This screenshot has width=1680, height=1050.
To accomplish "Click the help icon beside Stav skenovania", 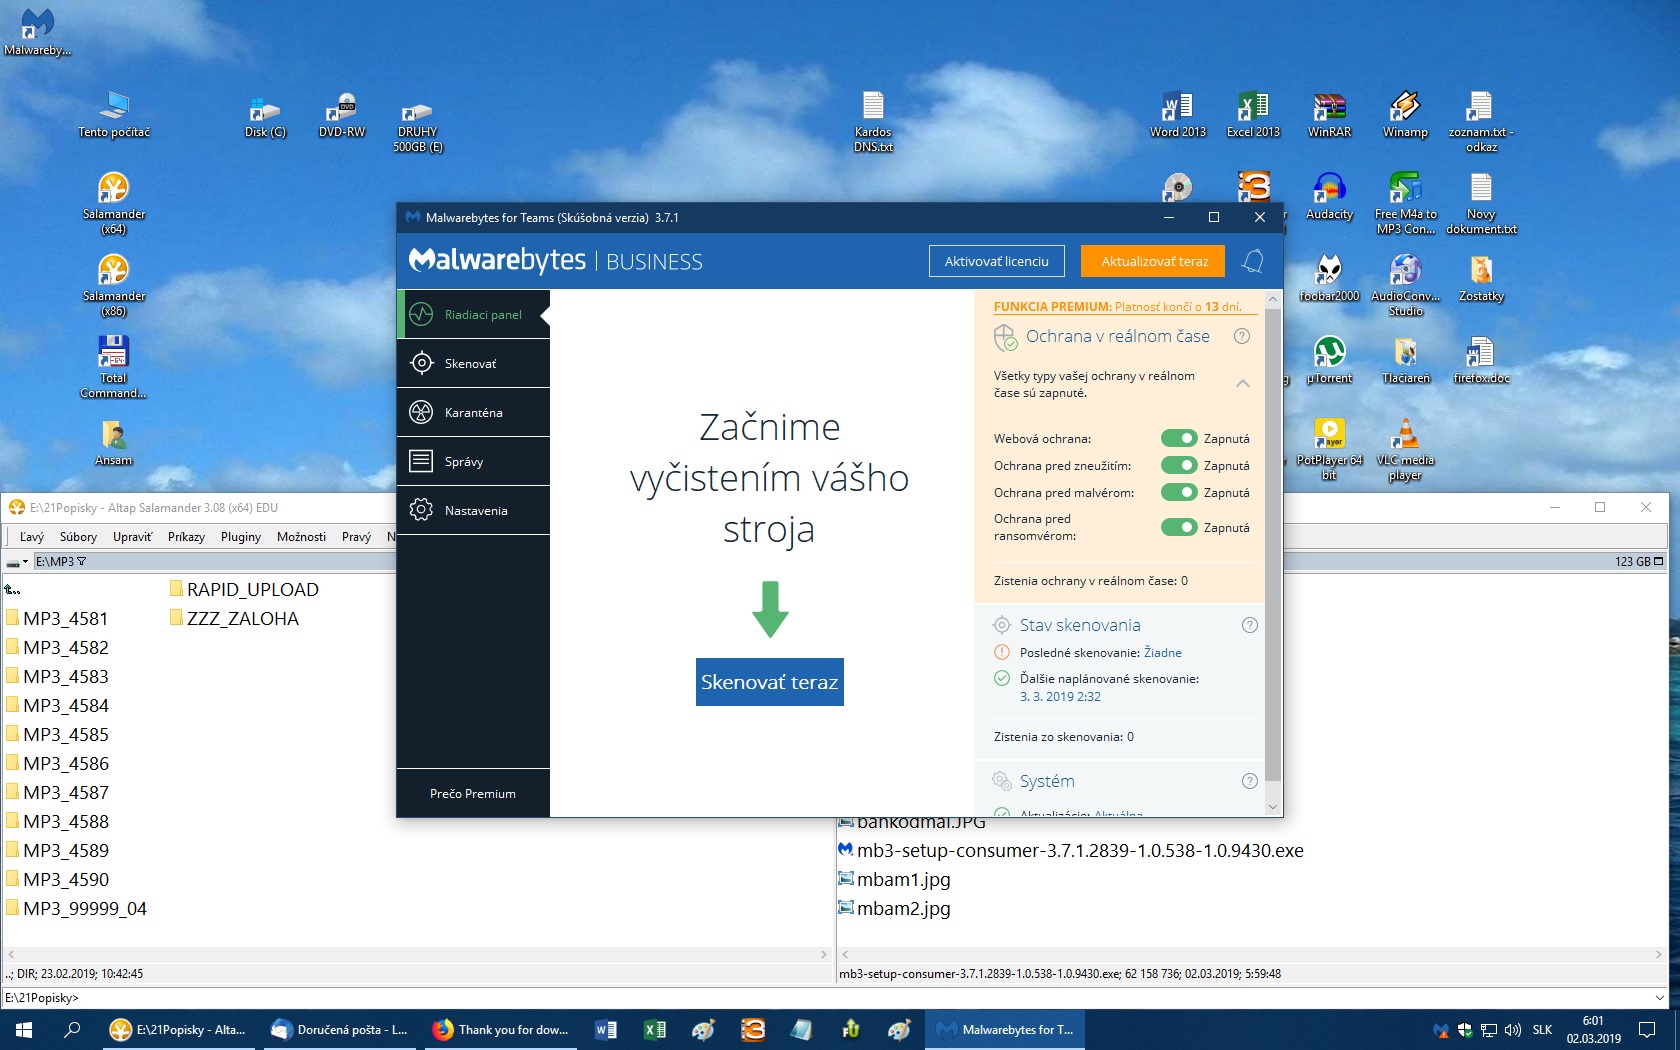I will 1249,625.
